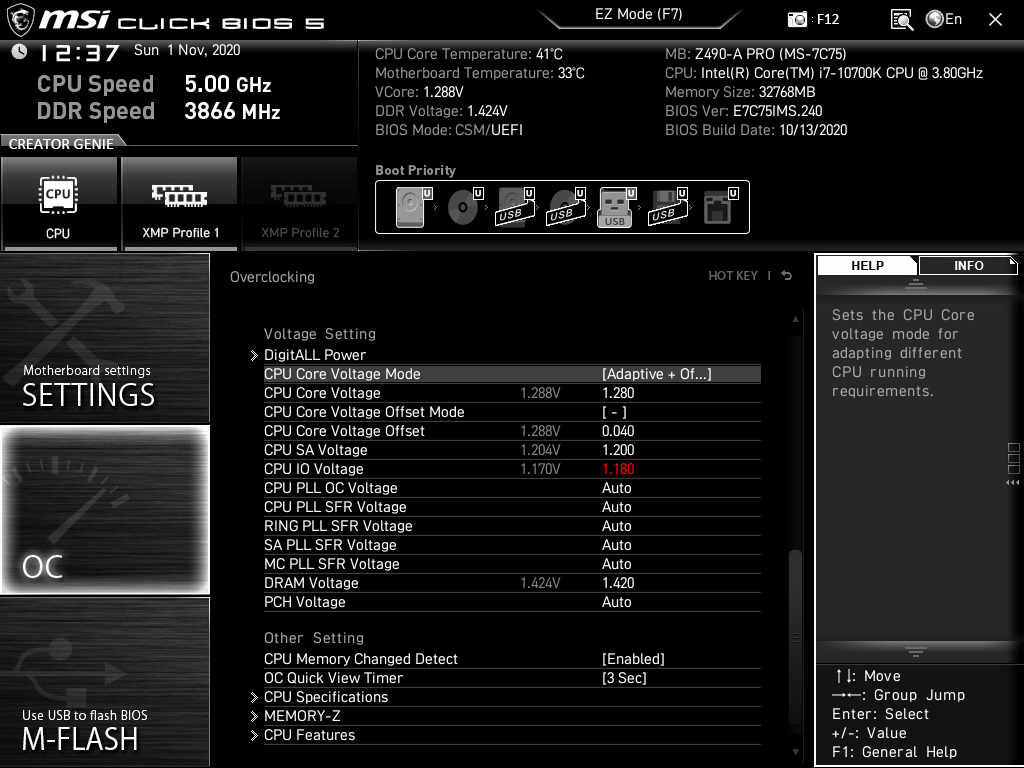1024x768 pixels.
Task: Switch to EZ Mode (F7)
Action: (x=638, y=14)
